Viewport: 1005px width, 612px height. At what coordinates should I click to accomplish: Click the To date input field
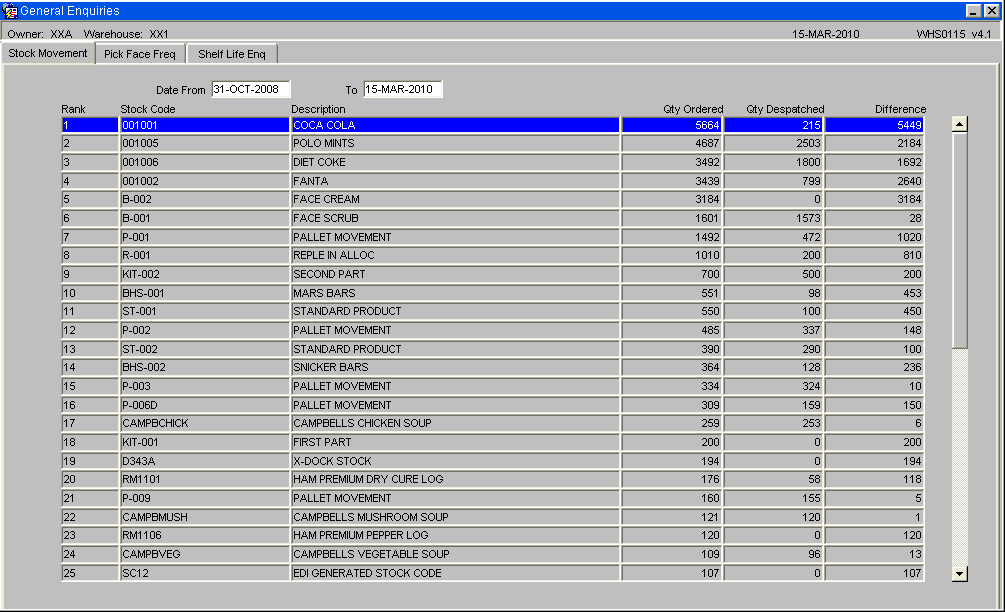pyautogui.click(x=403, y=89)
